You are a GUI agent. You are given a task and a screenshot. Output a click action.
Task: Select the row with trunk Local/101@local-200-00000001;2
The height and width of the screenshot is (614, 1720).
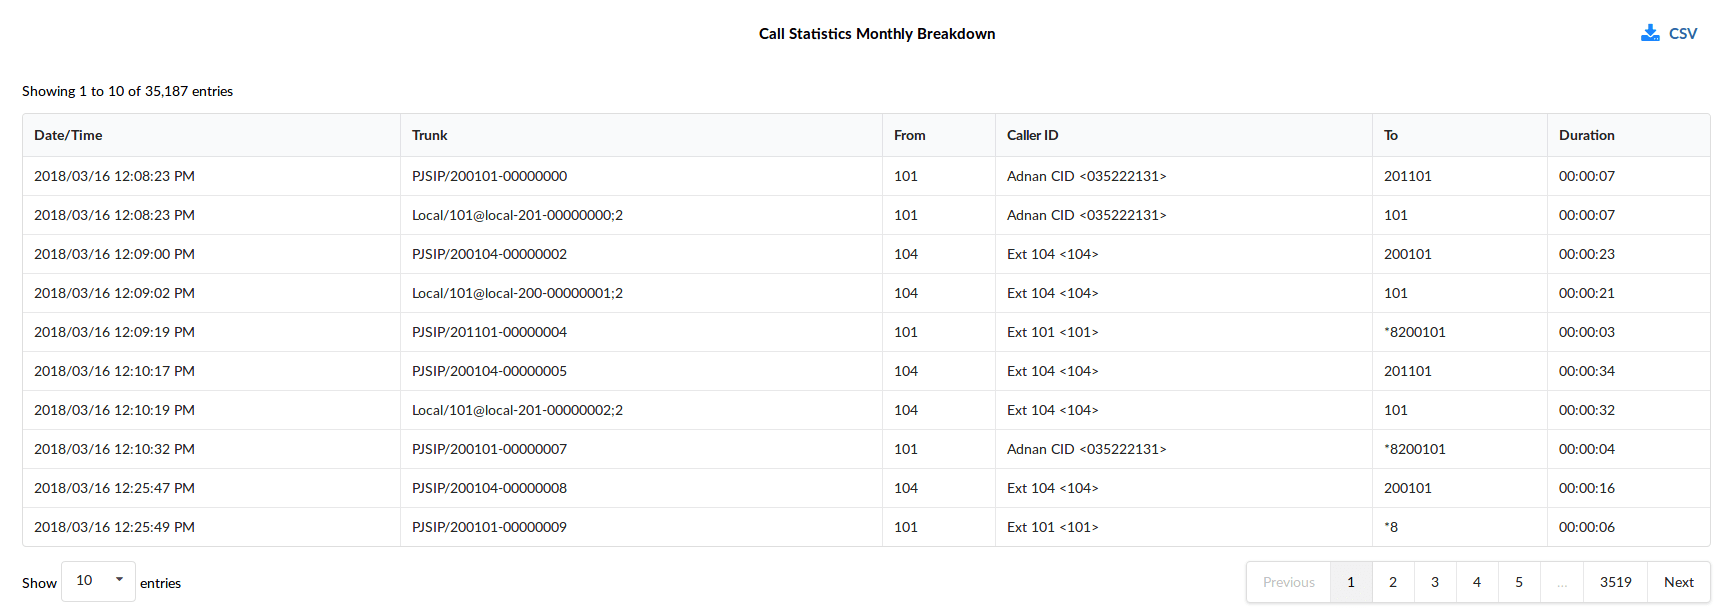tap(866, 293)
